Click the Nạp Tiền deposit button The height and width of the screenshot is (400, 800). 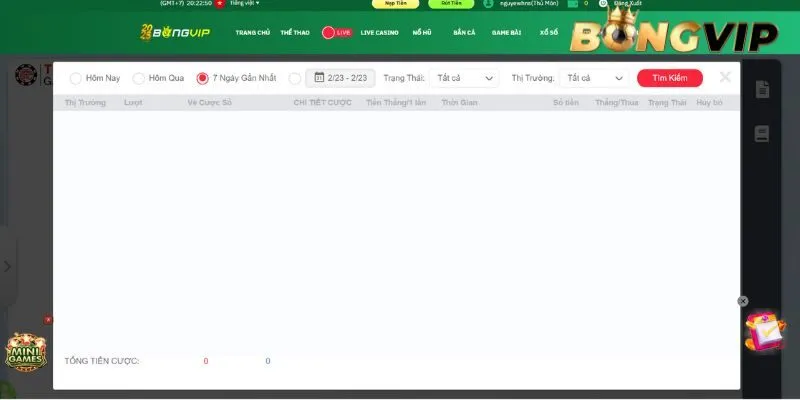(395, 3)
